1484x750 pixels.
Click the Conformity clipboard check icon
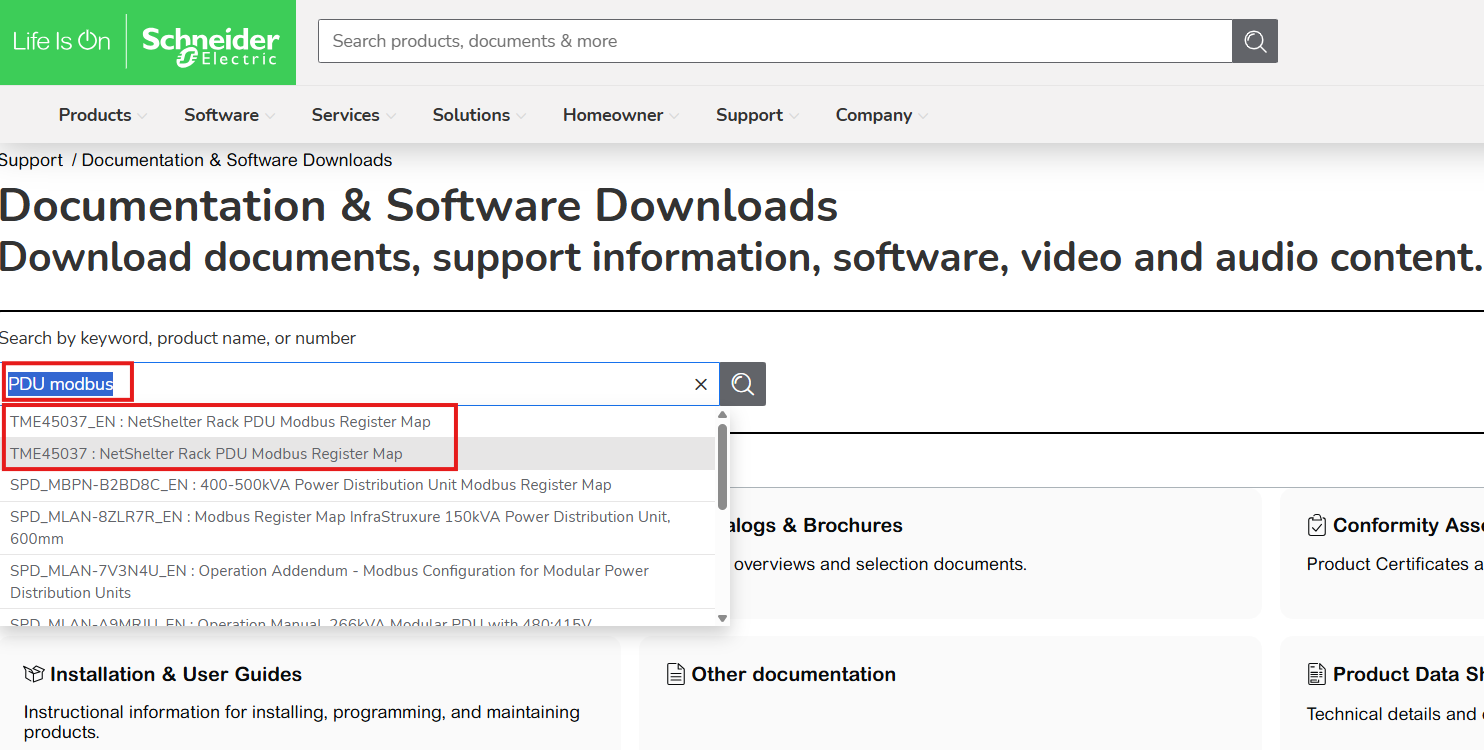pos(1317,525)
